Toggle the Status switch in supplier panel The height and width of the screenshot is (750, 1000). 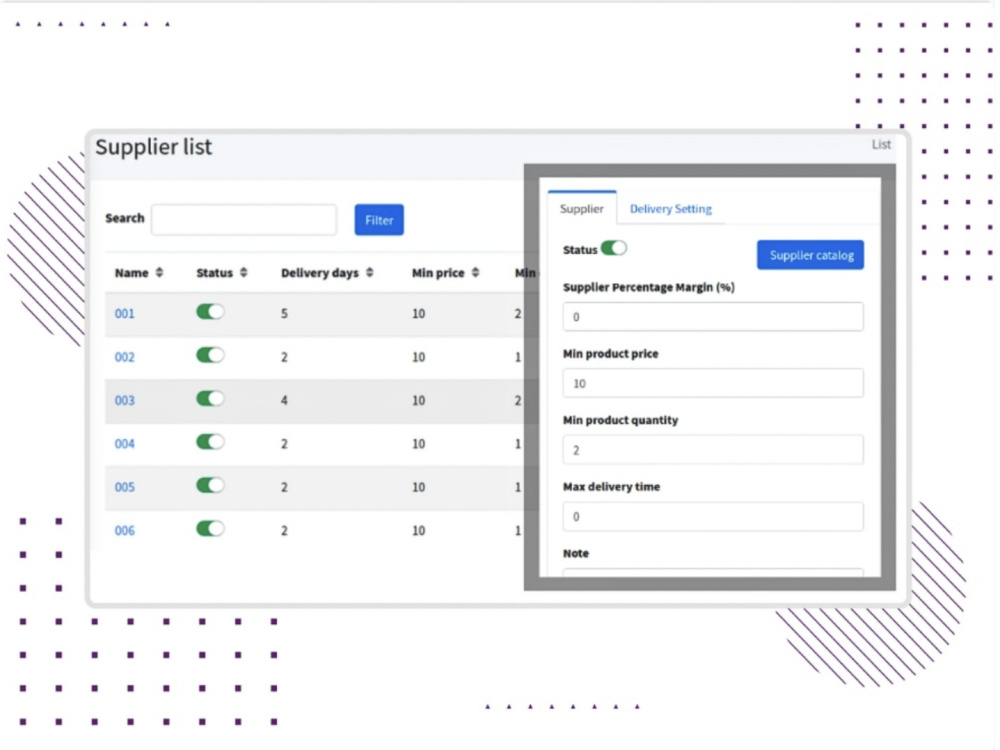(614, 248)
